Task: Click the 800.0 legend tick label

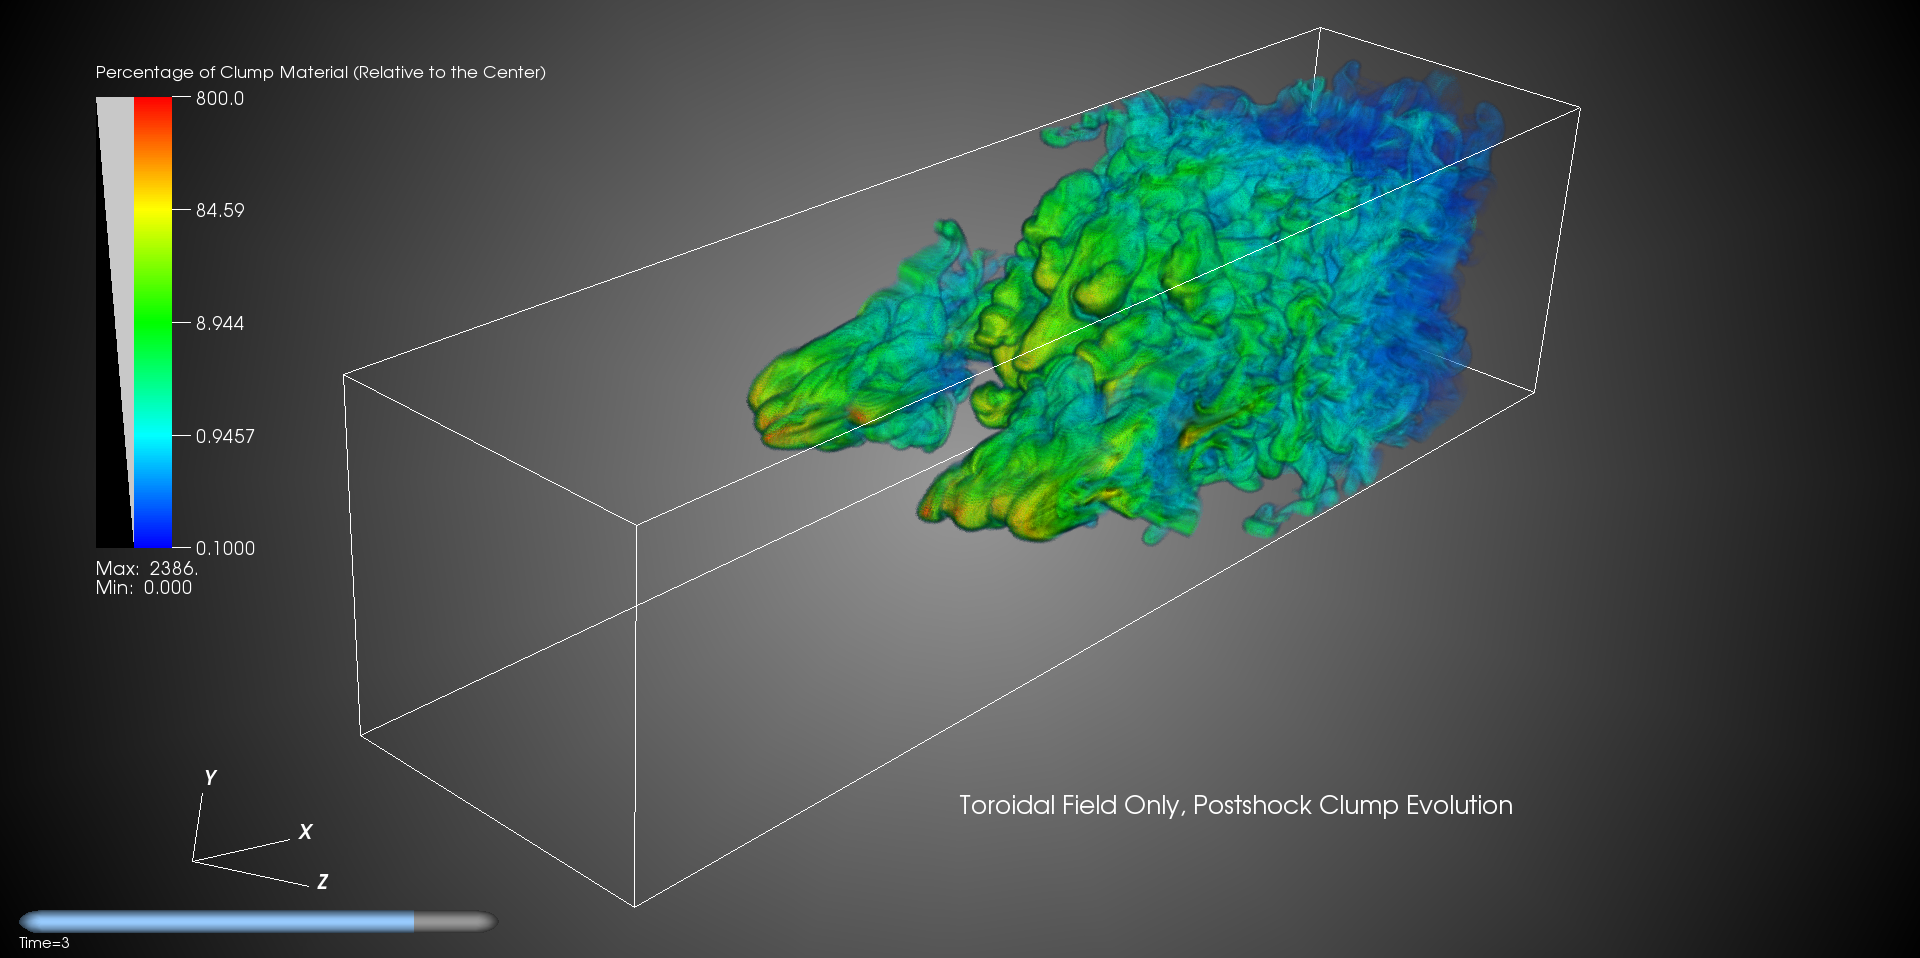Action: click(219, 98)
